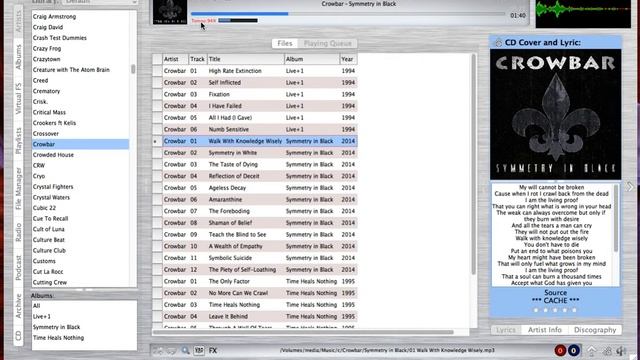Open settings via the bottom gear icon
Screen dimensions: 640x360
607,351
